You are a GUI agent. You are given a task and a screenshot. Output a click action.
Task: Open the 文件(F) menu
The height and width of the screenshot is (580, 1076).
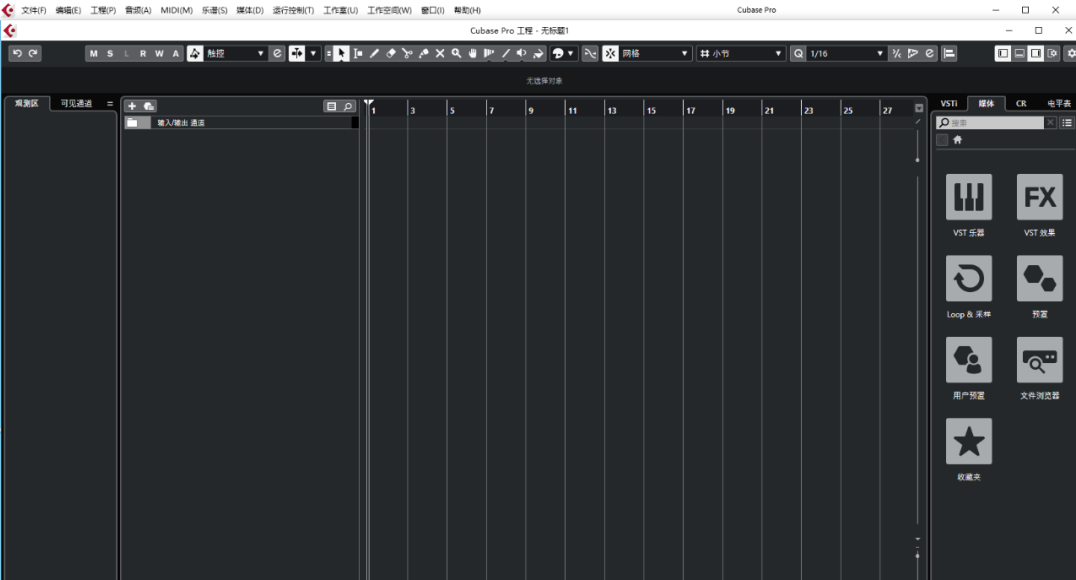[34, 10]
